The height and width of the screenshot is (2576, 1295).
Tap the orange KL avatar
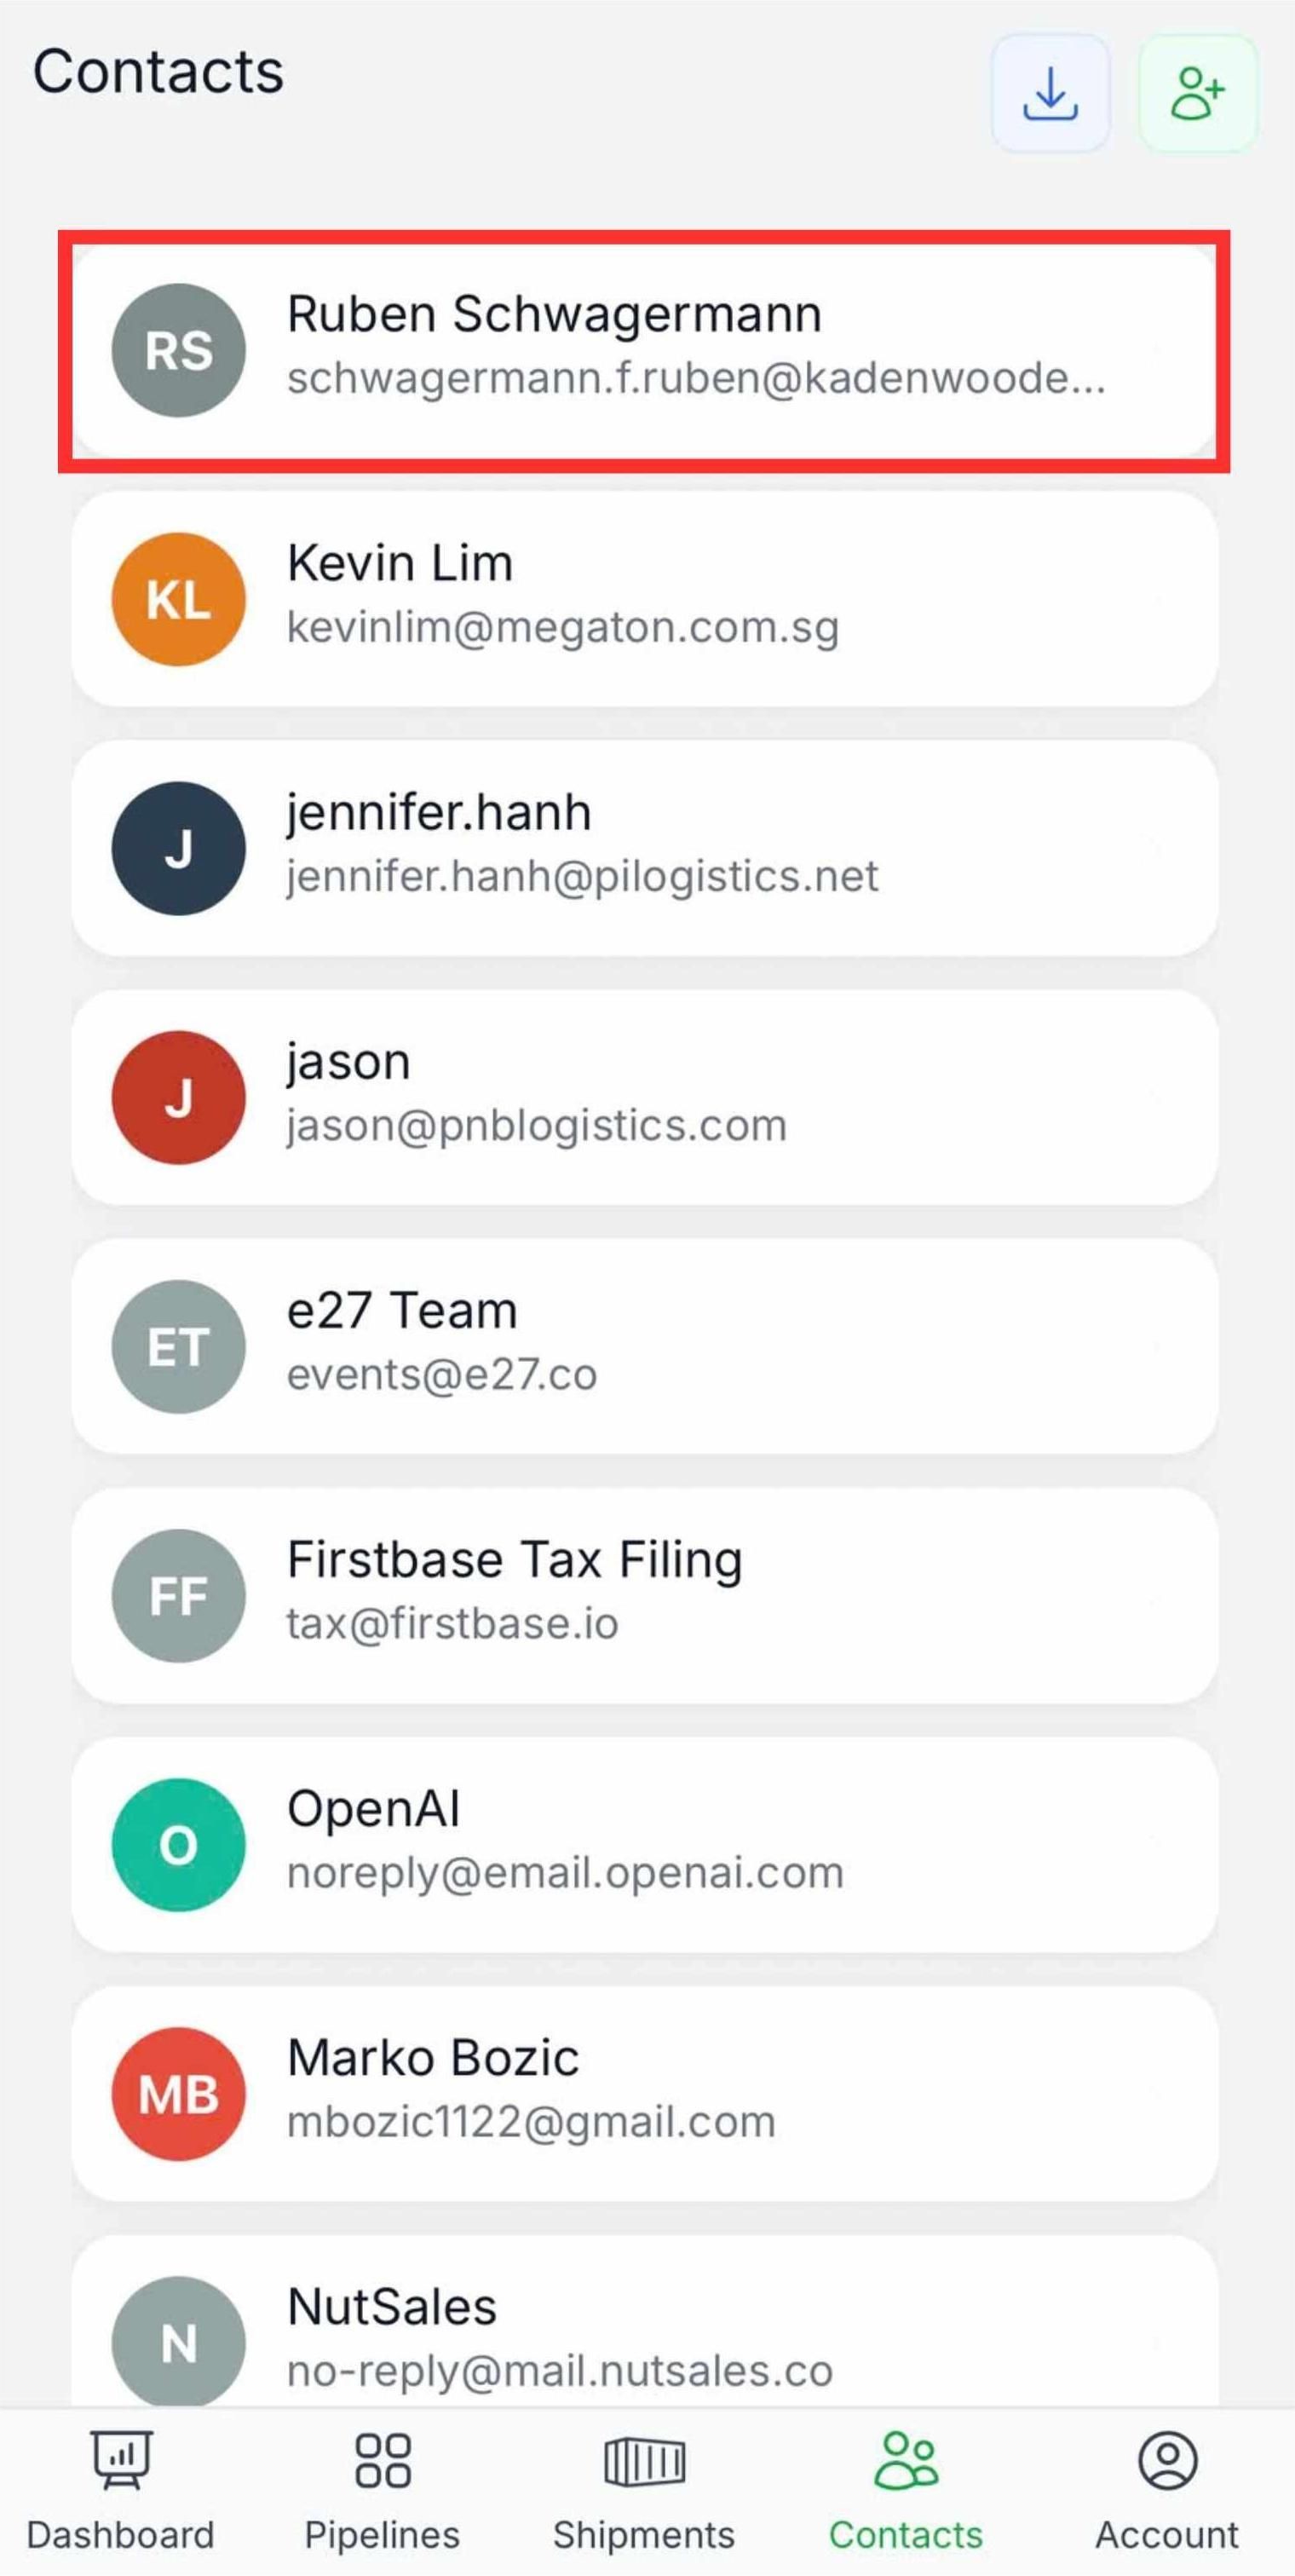(x=178, y=599)
